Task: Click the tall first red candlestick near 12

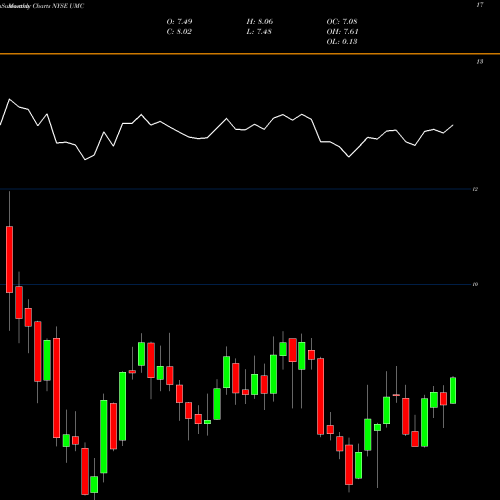Action: tap(9, 259)
